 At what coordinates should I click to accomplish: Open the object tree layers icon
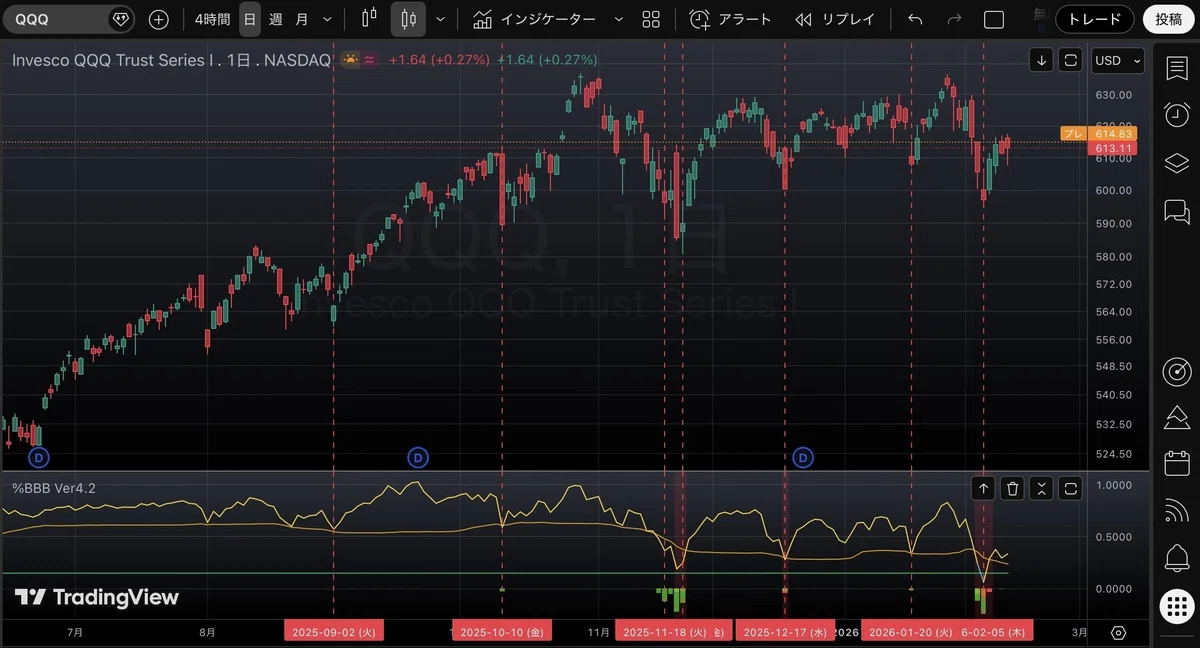(1177, 163)
